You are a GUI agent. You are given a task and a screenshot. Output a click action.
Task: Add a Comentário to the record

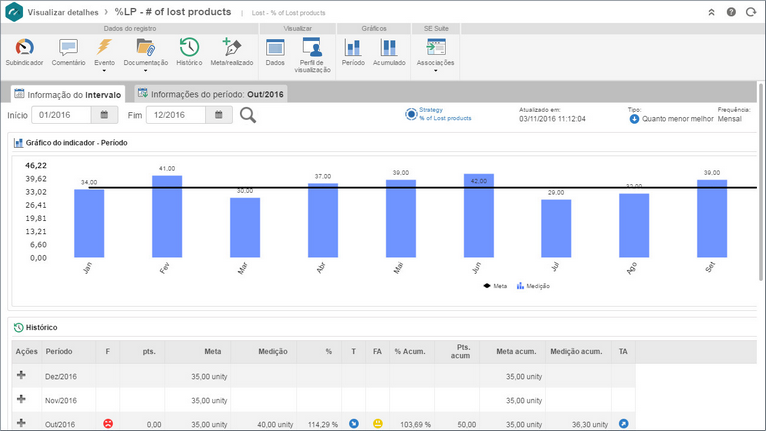tap(68, 52)
